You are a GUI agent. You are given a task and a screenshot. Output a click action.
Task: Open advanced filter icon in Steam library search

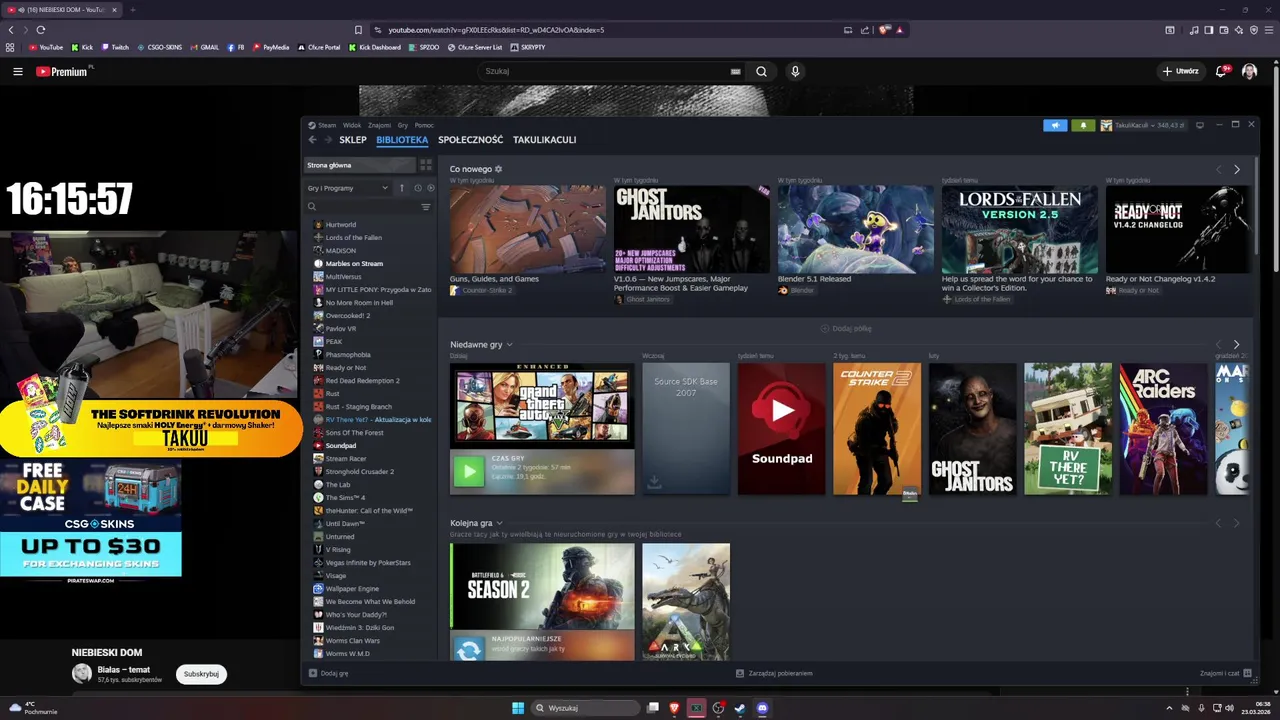426,207
